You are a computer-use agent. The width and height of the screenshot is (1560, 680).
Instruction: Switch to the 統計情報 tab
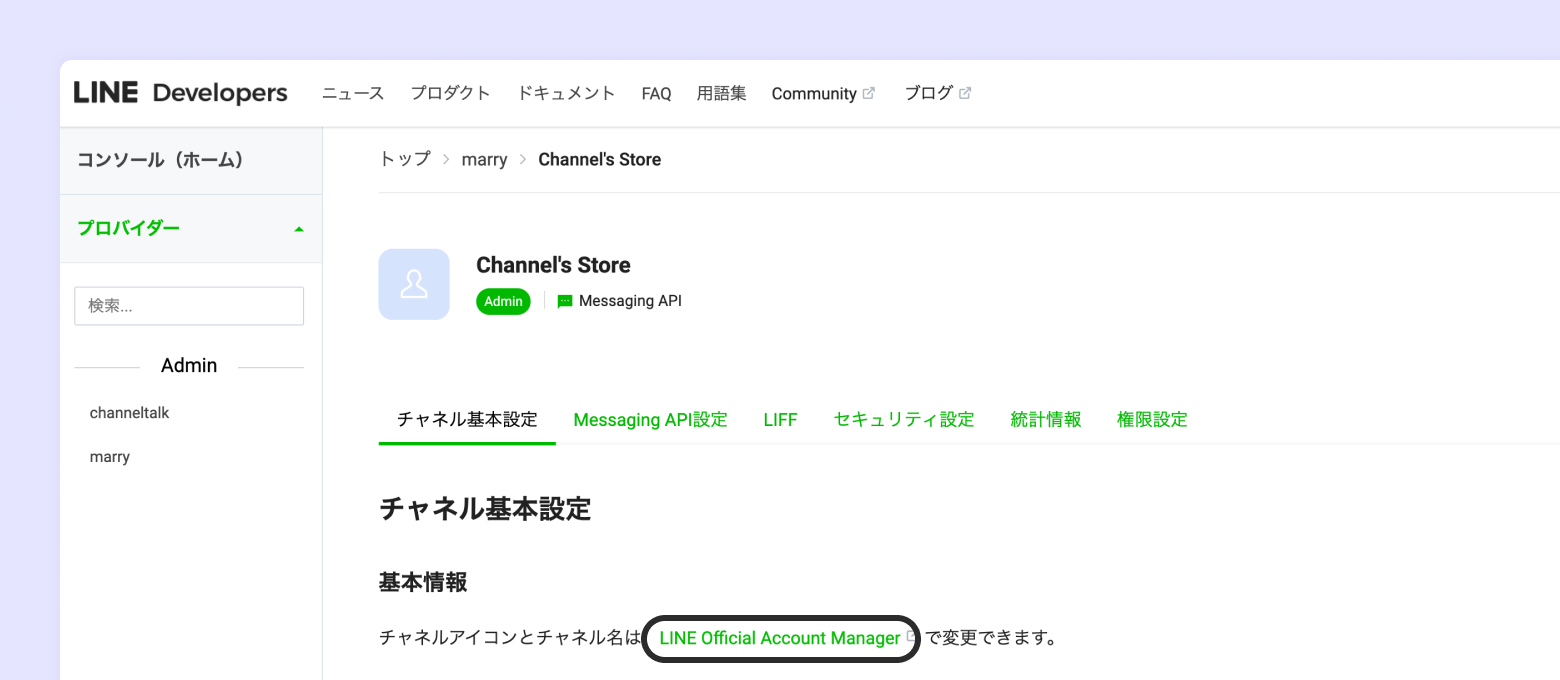coord(1046,420)
